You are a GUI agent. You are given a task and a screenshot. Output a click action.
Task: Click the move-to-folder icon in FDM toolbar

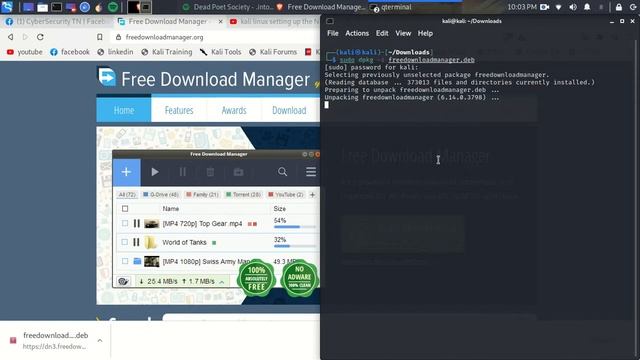[x=238, y=172]
